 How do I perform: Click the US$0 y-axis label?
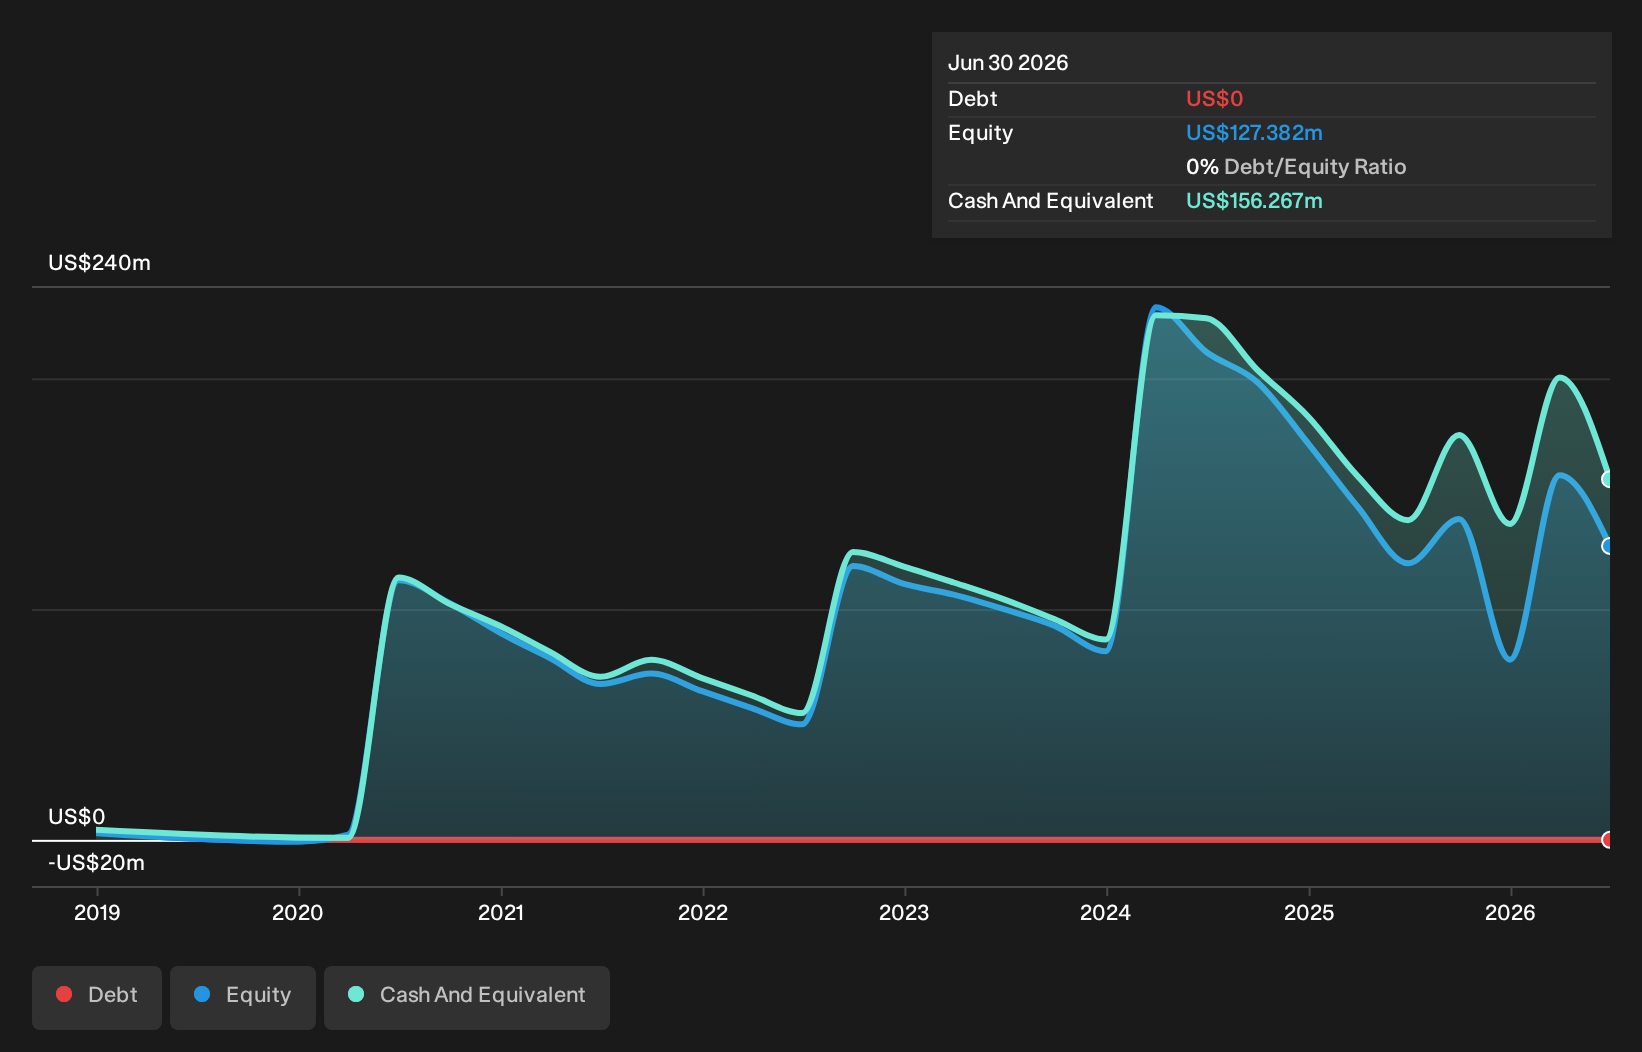point(76,817)
